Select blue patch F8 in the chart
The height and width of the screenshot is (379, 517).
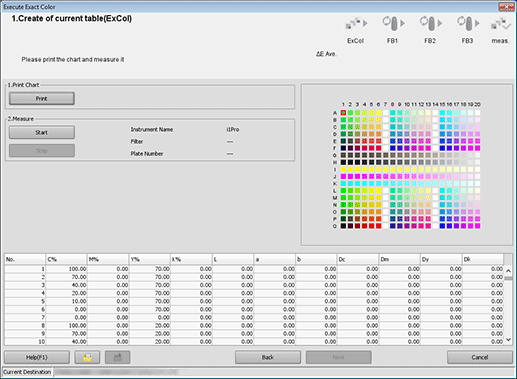click(393, 148)
